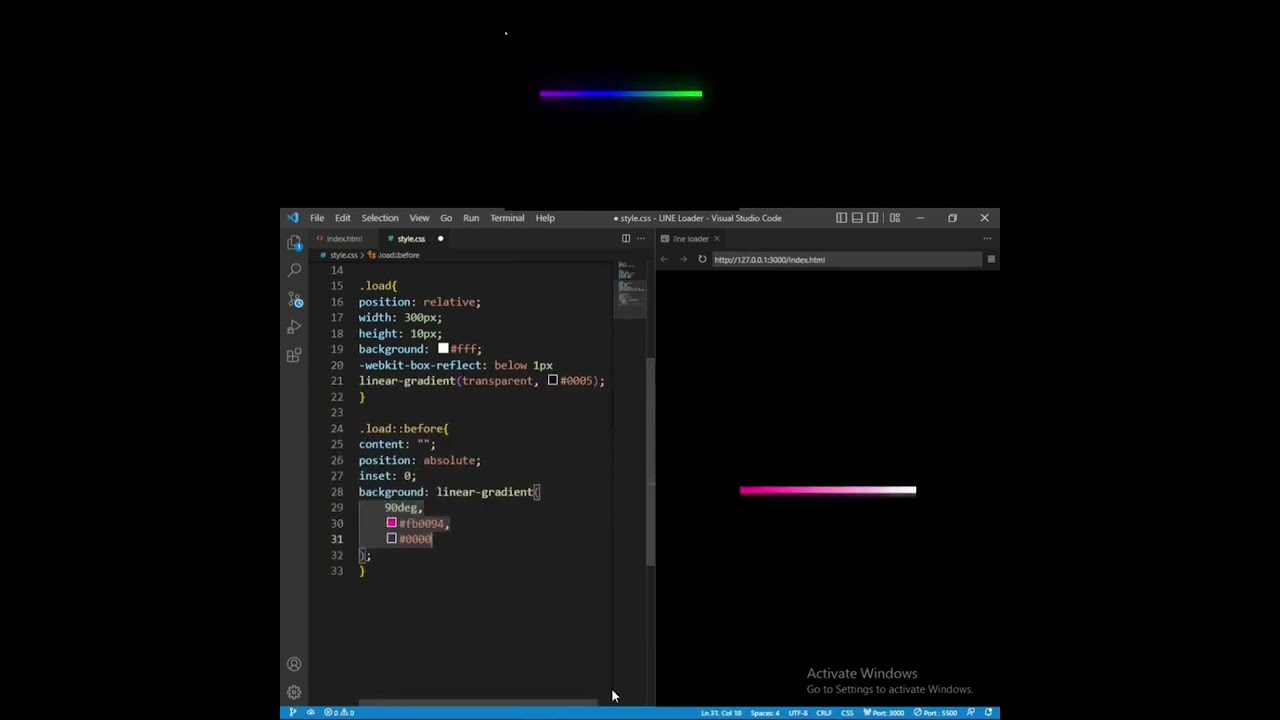The height and width of the screenshot is (720, 1280).
Task: Open the Run and Debug view
Action: pyautogui.click(x=294, y=327)
